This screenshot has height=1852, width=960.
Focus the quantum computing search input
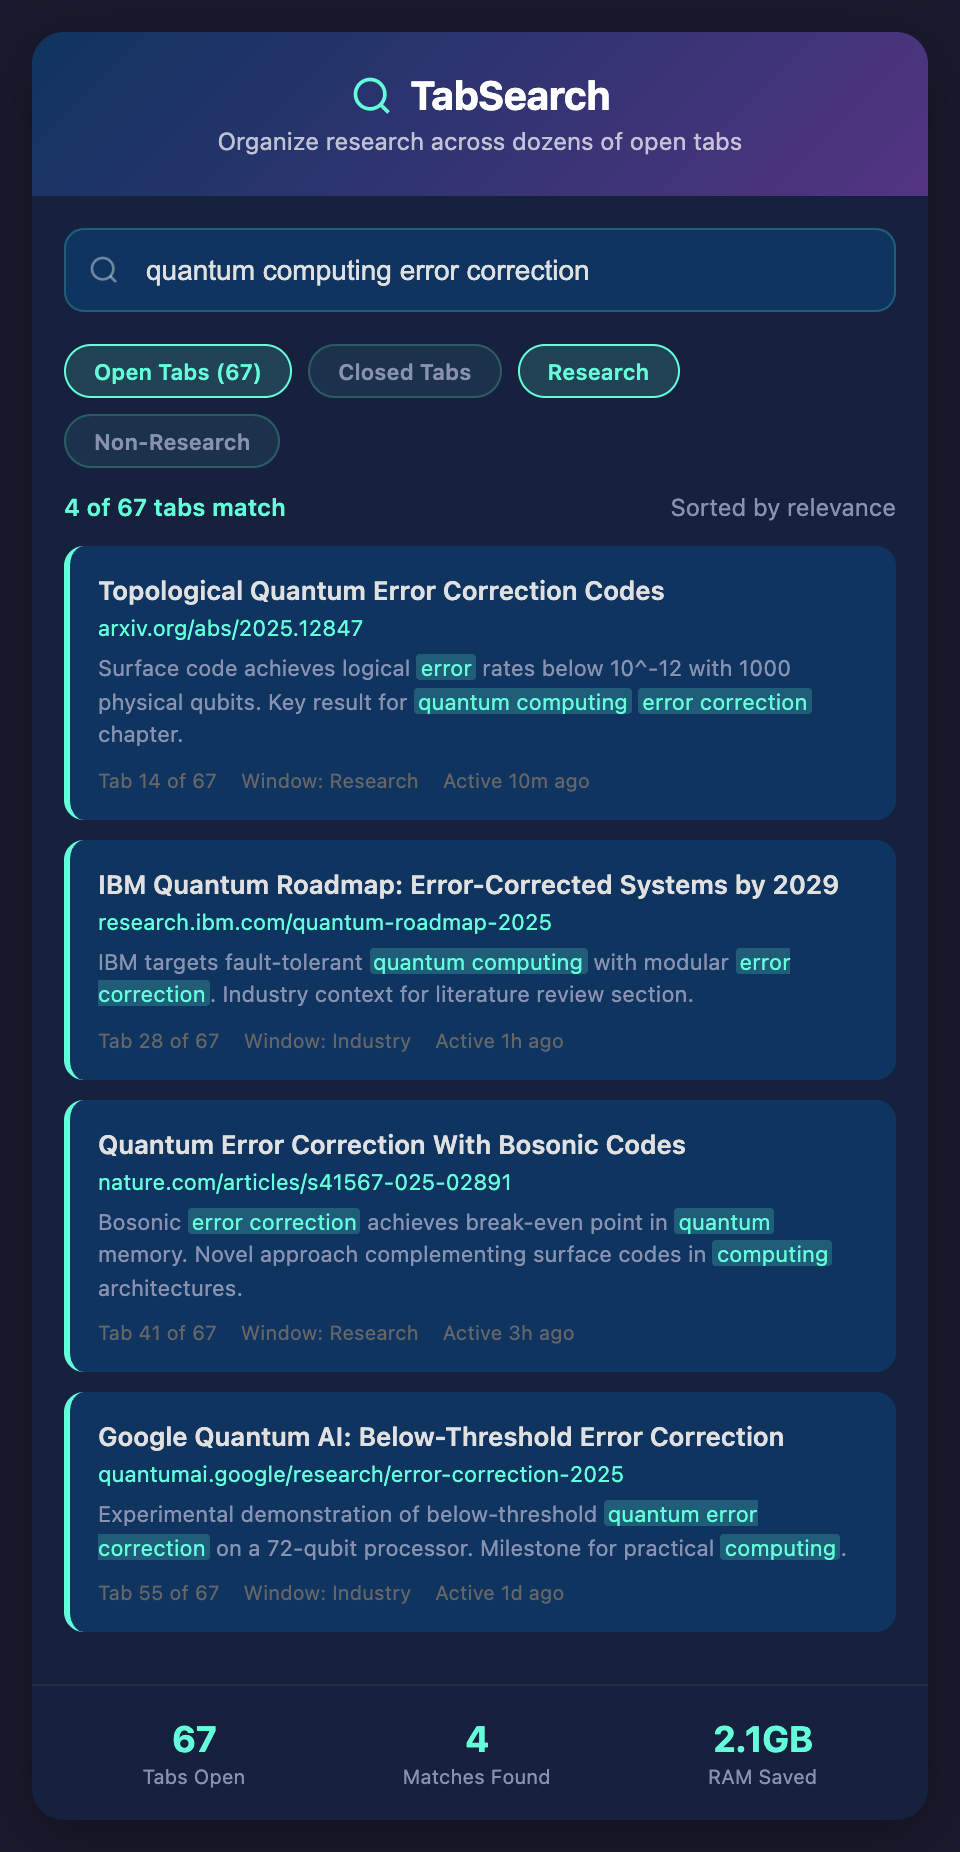pos(500,270)
